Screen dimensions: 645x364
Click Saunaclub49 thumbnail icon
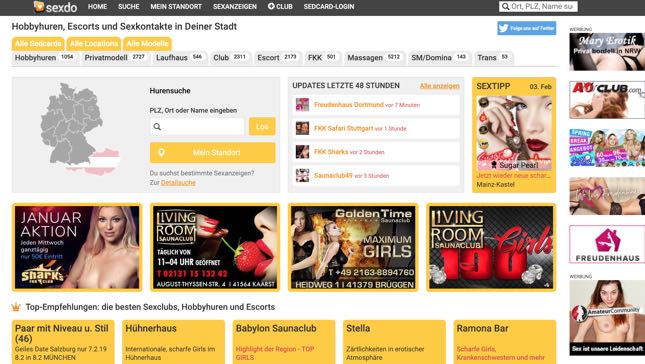pyautogui.click(x=302, y=176)
